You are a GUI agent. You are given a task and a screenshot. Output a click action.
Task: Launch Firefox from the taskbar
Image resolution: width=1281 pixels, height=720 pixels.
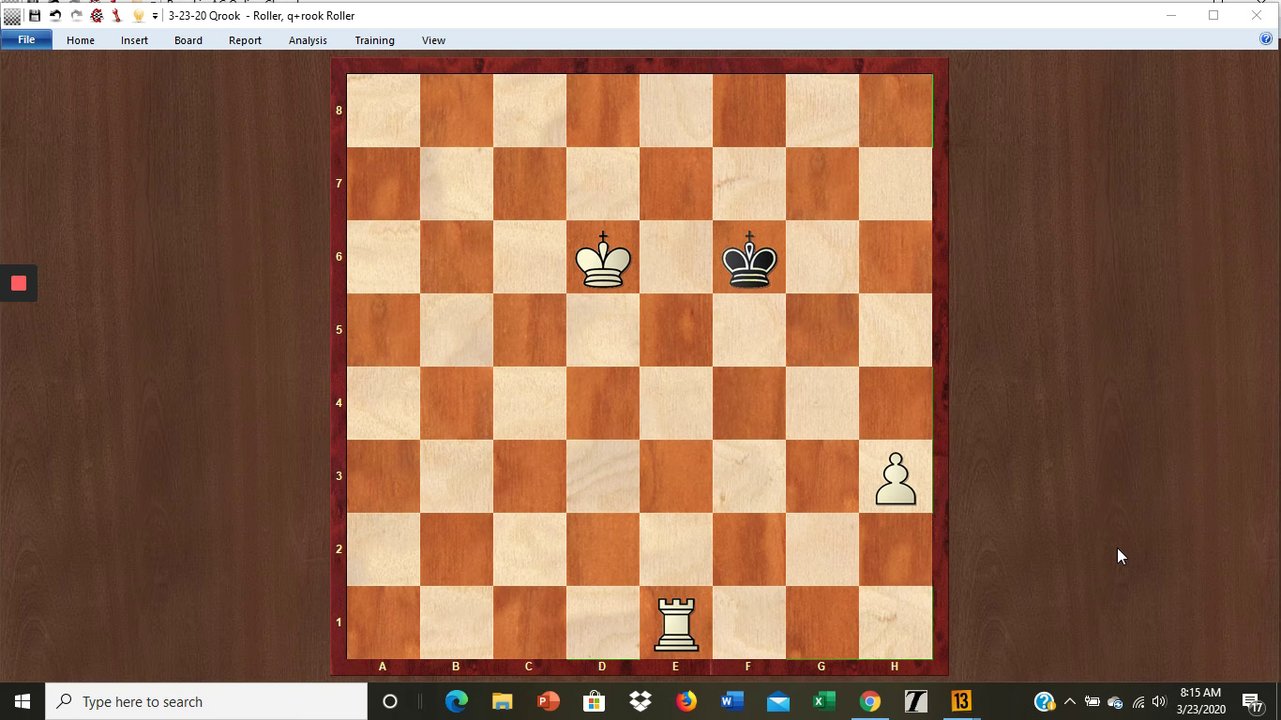tap(686, 702)
